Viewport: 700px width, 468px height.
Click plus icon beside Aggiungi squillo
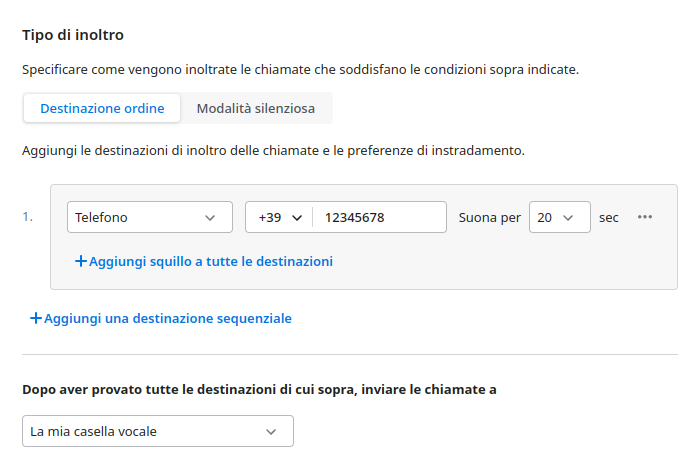[x=81, y=261]
